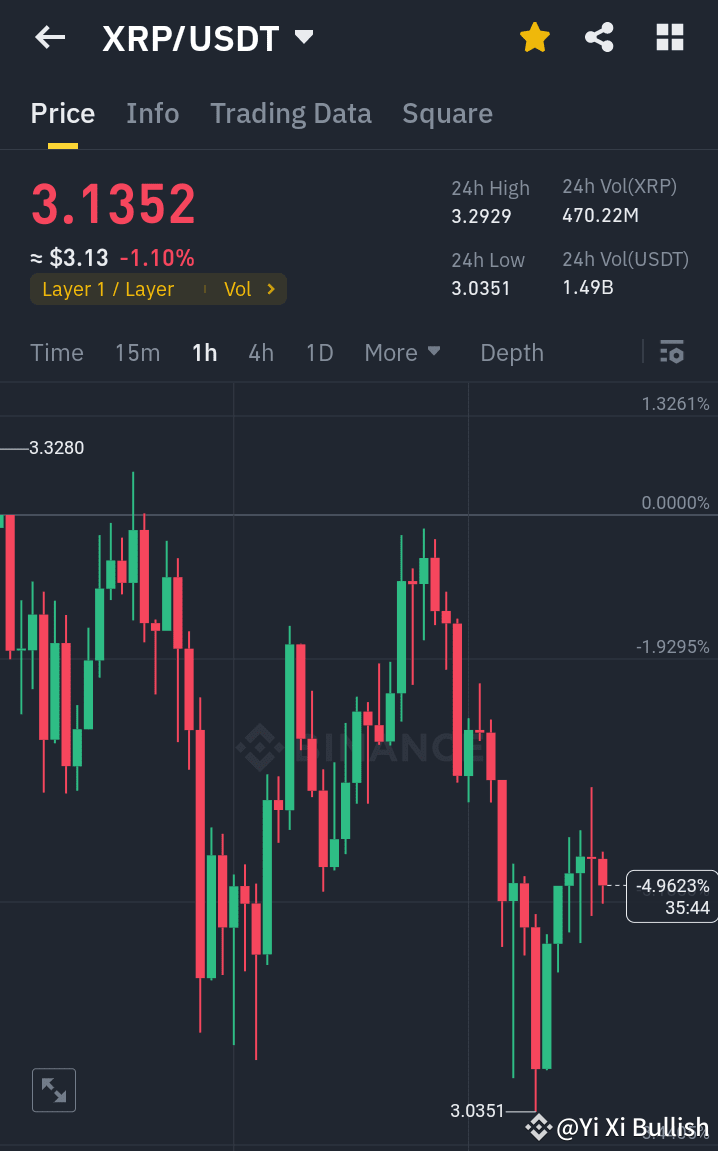Image resolution: width=718 pixels, height=1151 pixels.
Task: Expand the More timeframe dropdown
Action: [x=402, y=352]
